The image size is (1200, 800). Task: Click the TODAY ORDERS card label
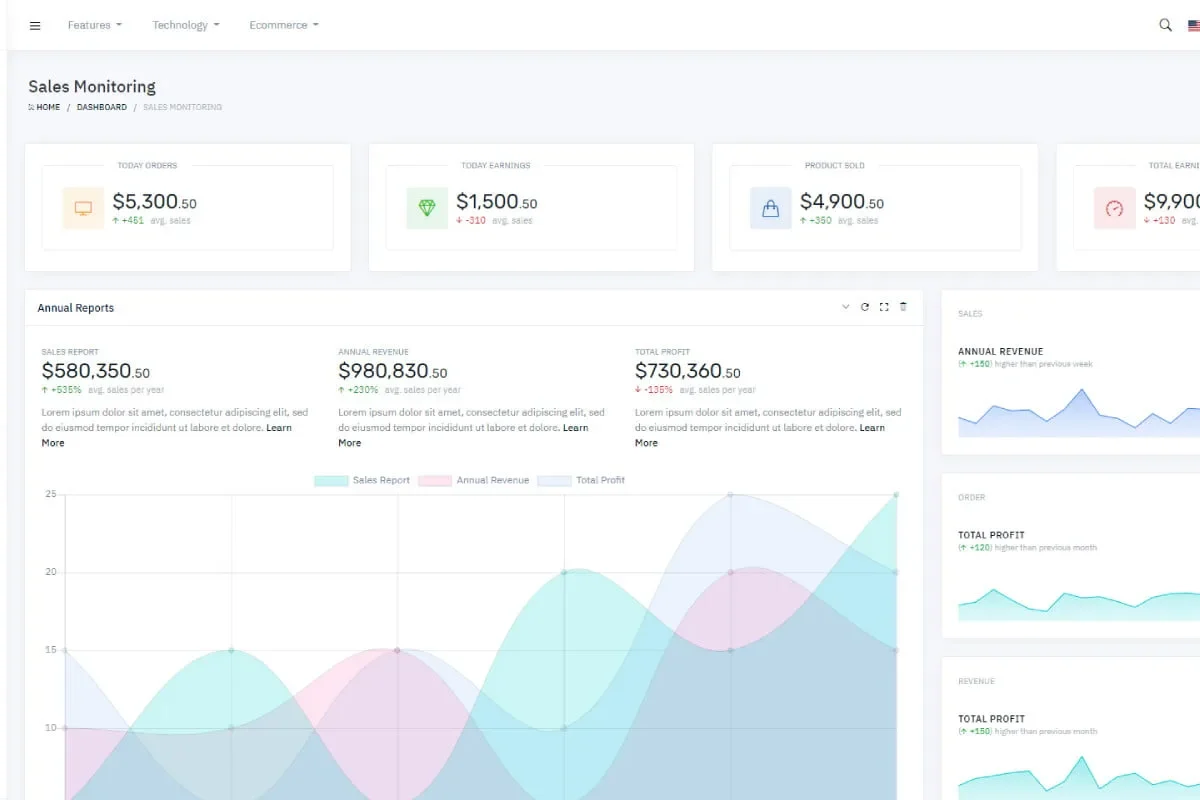pos(147,166)
